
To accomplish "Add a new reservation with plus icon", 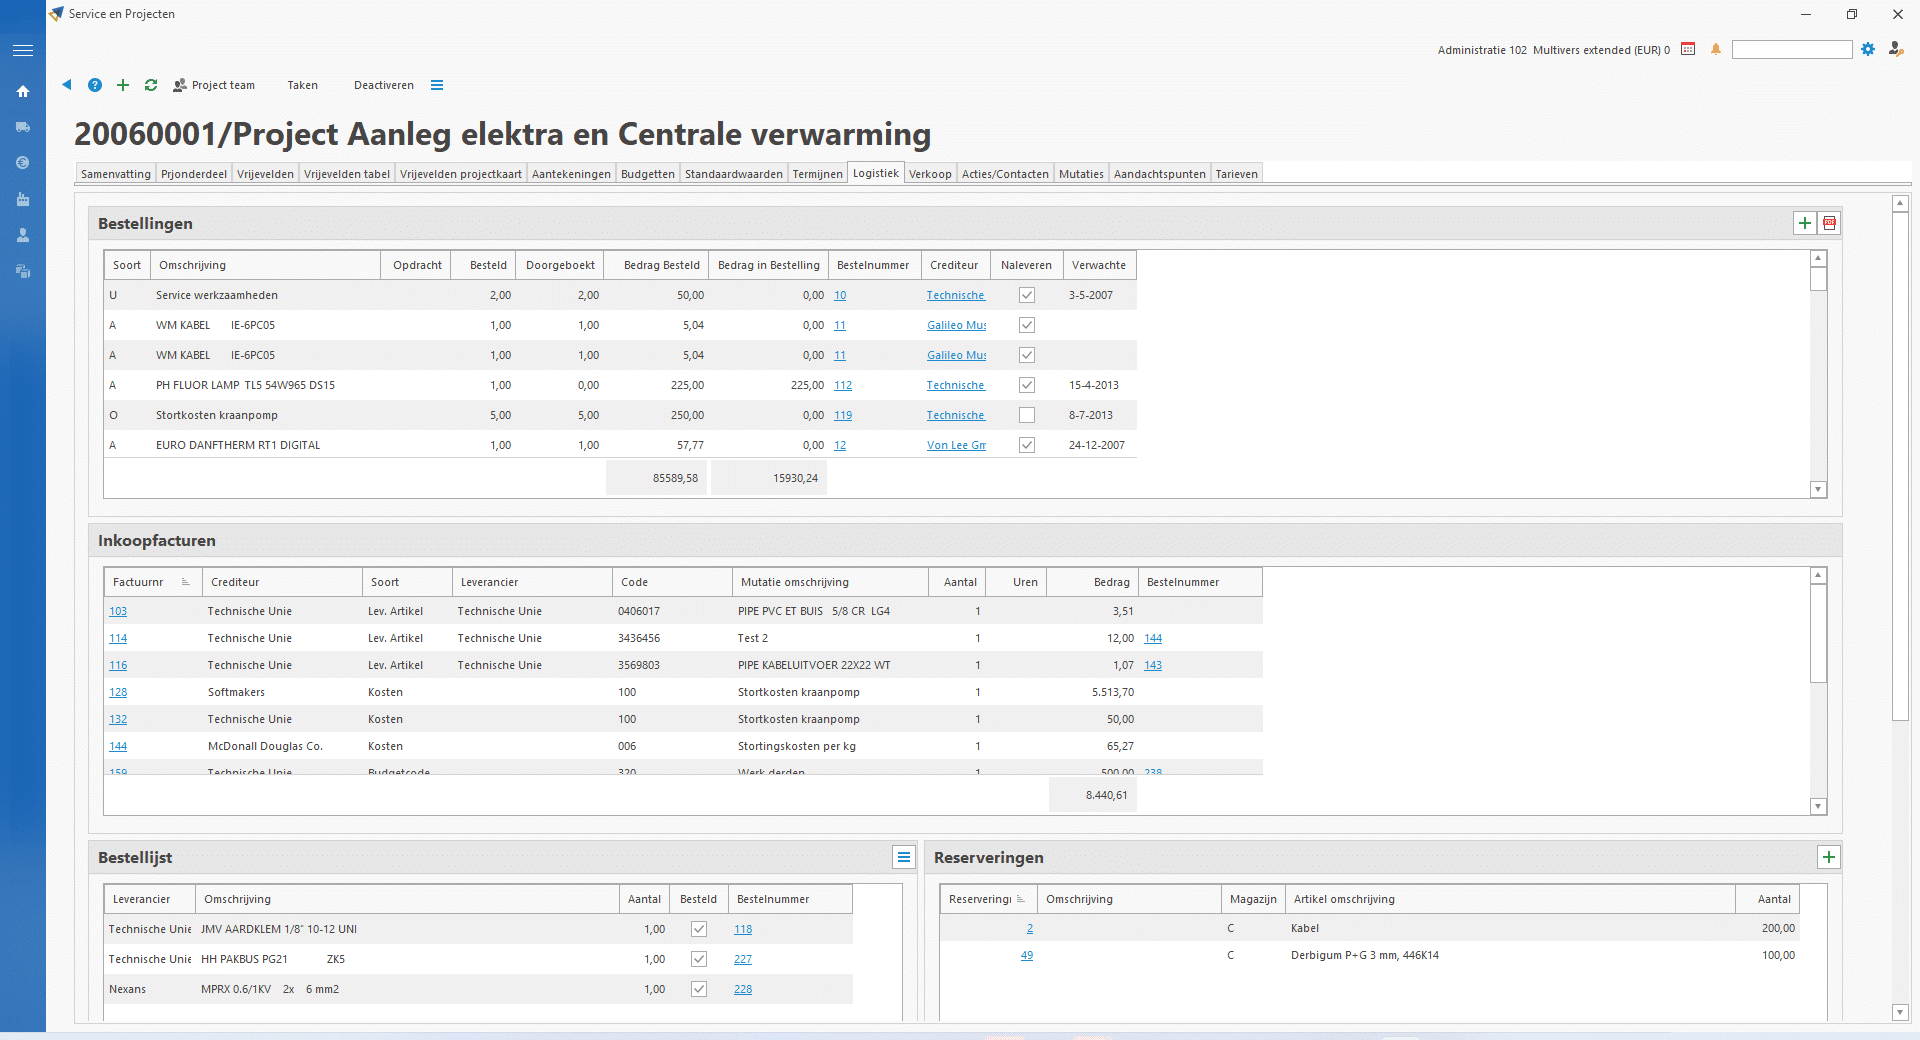I will pos(1829,857).
